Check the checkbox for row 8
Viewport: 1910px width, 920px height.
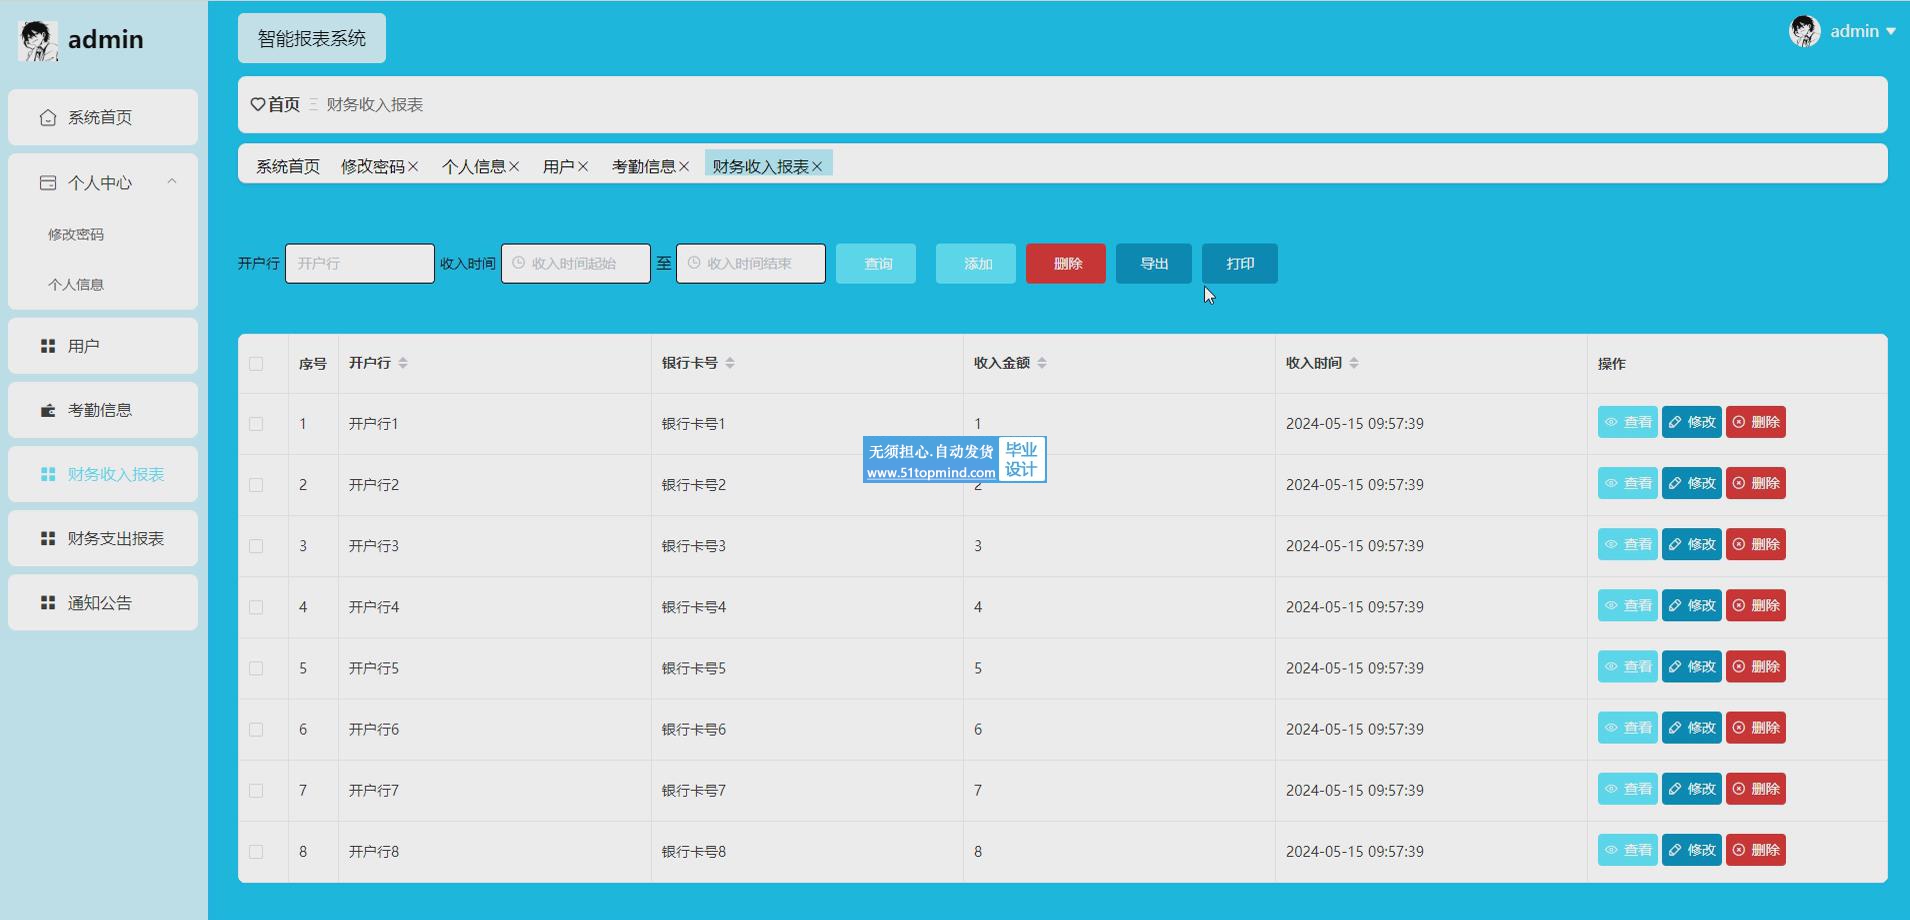pos(256,852)
